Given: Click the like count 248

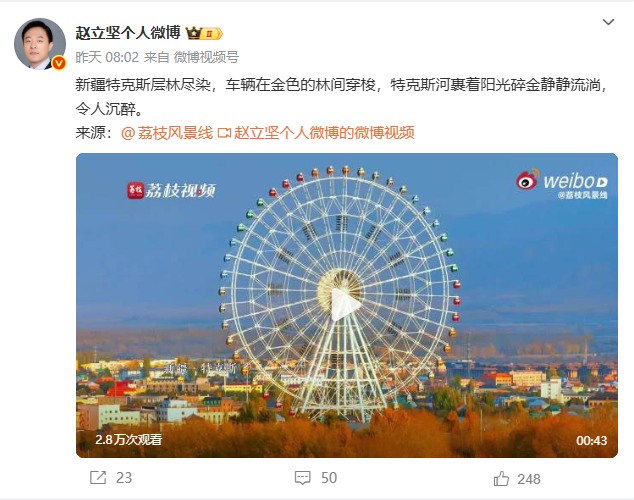Looking at the screenshot, I should (x=529, y=479).
